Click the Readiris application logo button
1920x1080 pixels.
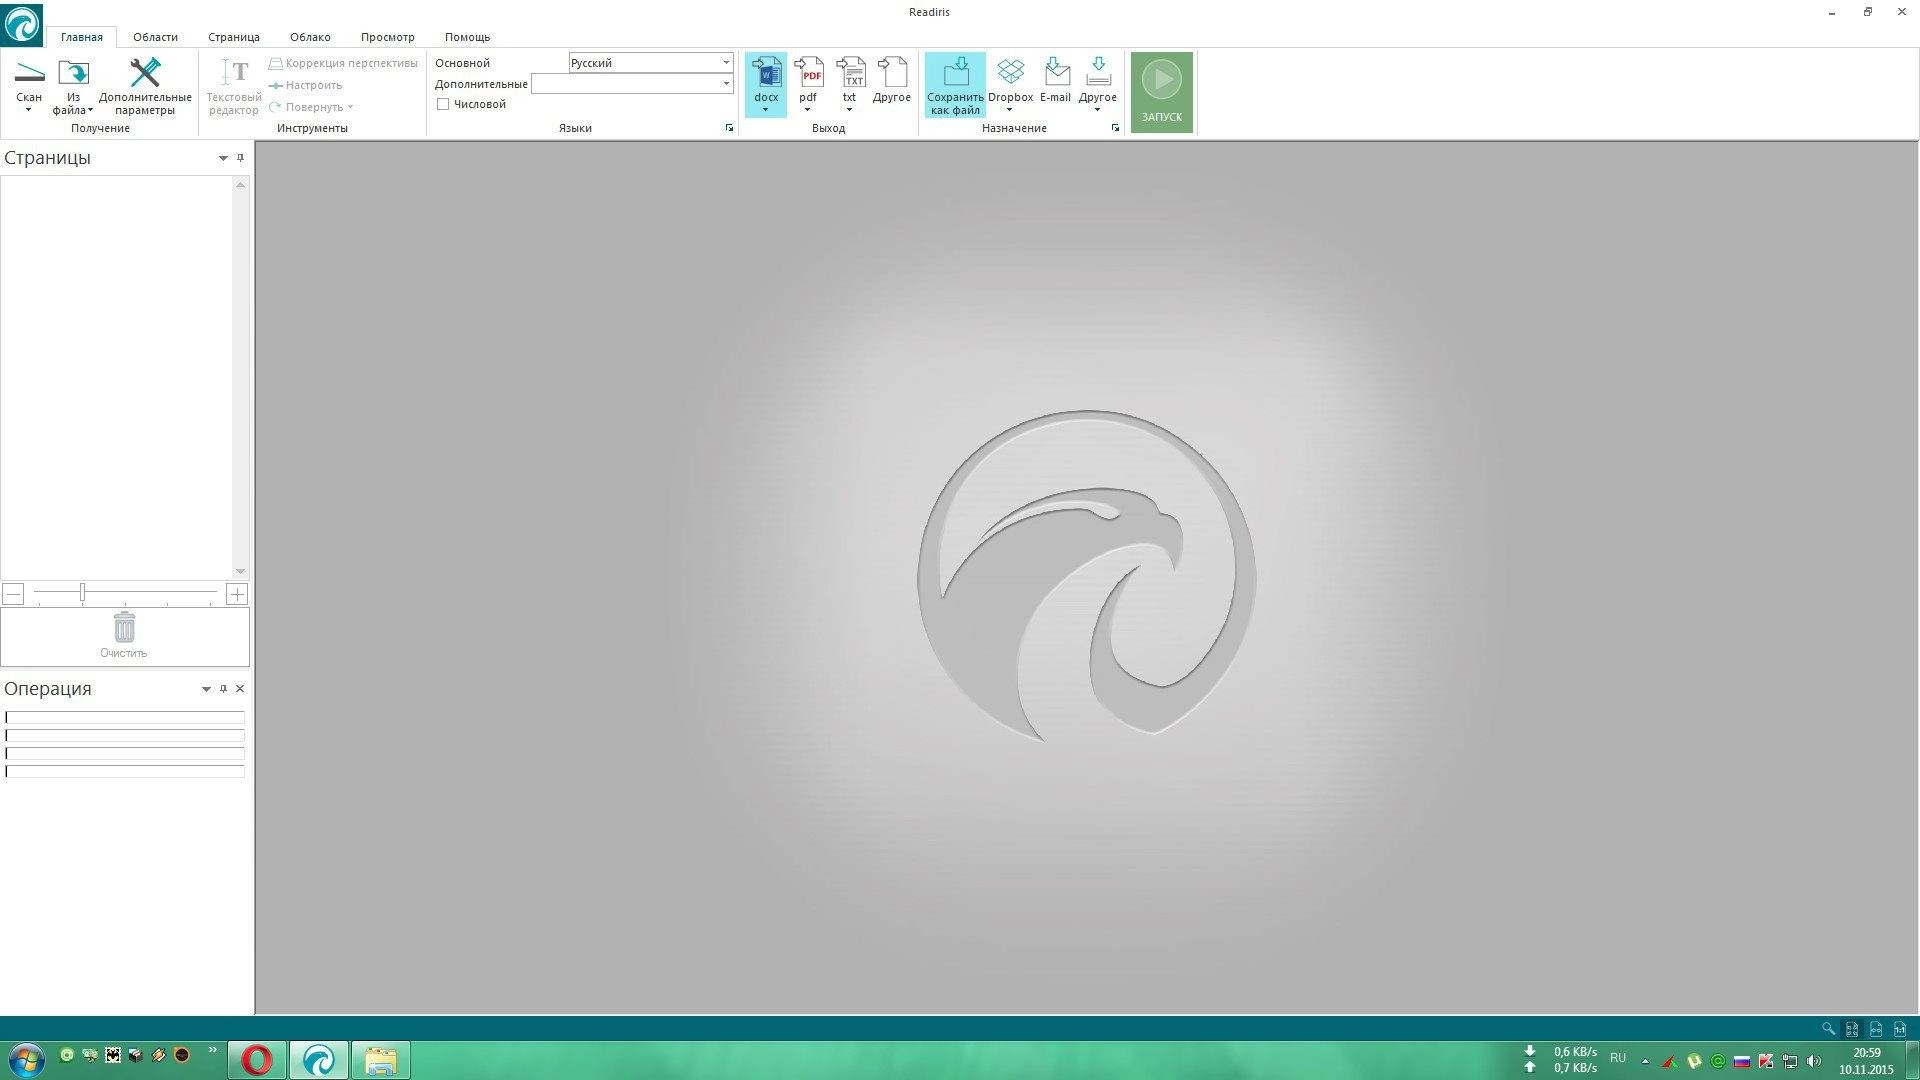coord(22,23)
